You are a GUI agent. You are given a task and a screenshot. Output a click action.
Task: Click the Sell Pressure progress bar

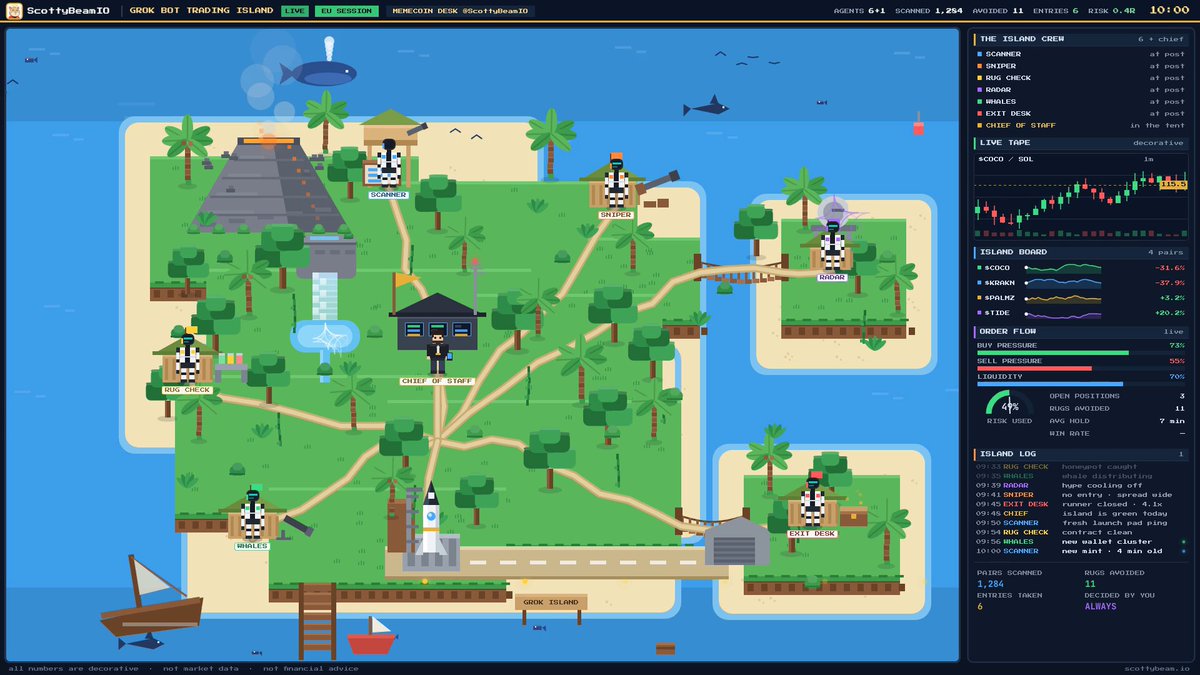coord(1081,368)
